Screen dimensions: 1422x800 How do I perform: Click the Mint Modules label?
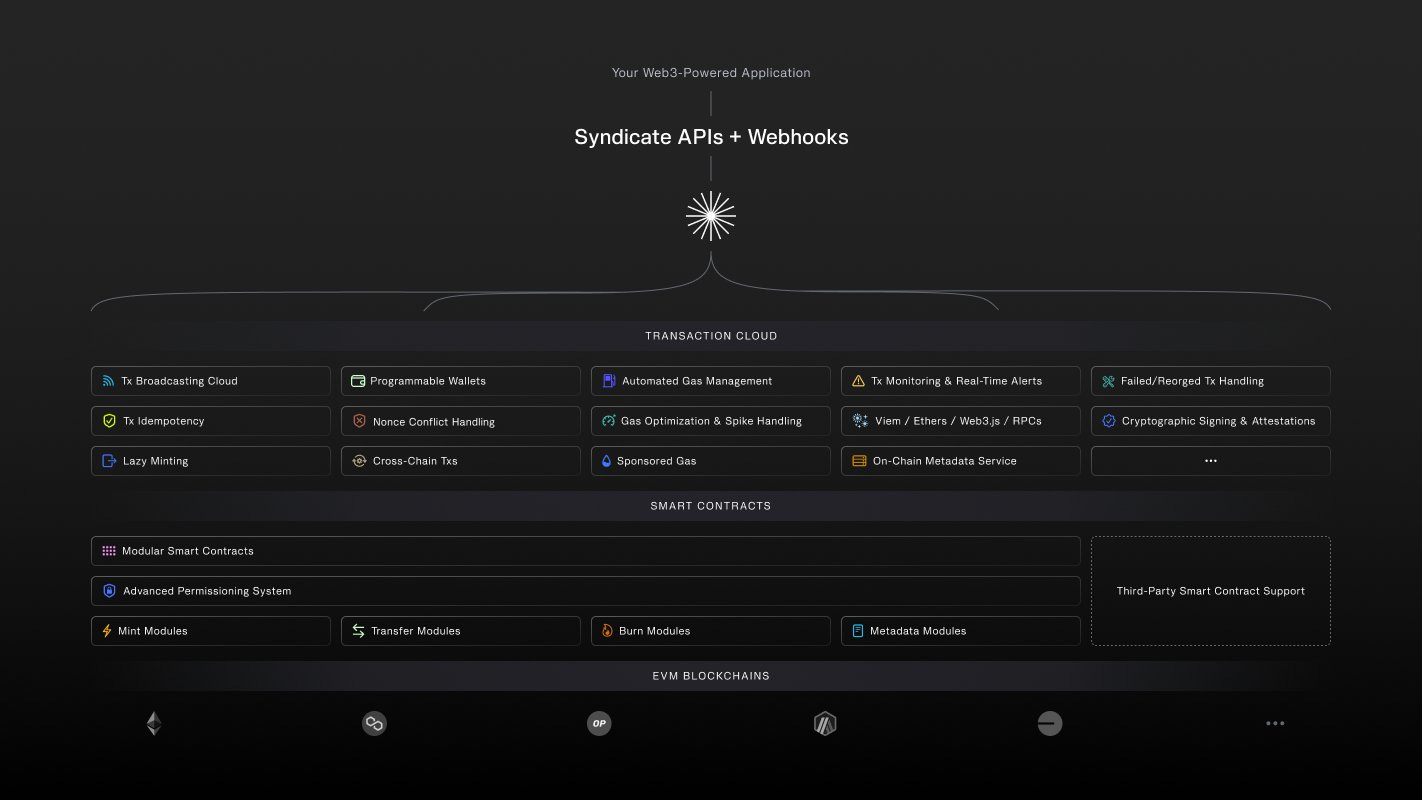pos(153,631)
